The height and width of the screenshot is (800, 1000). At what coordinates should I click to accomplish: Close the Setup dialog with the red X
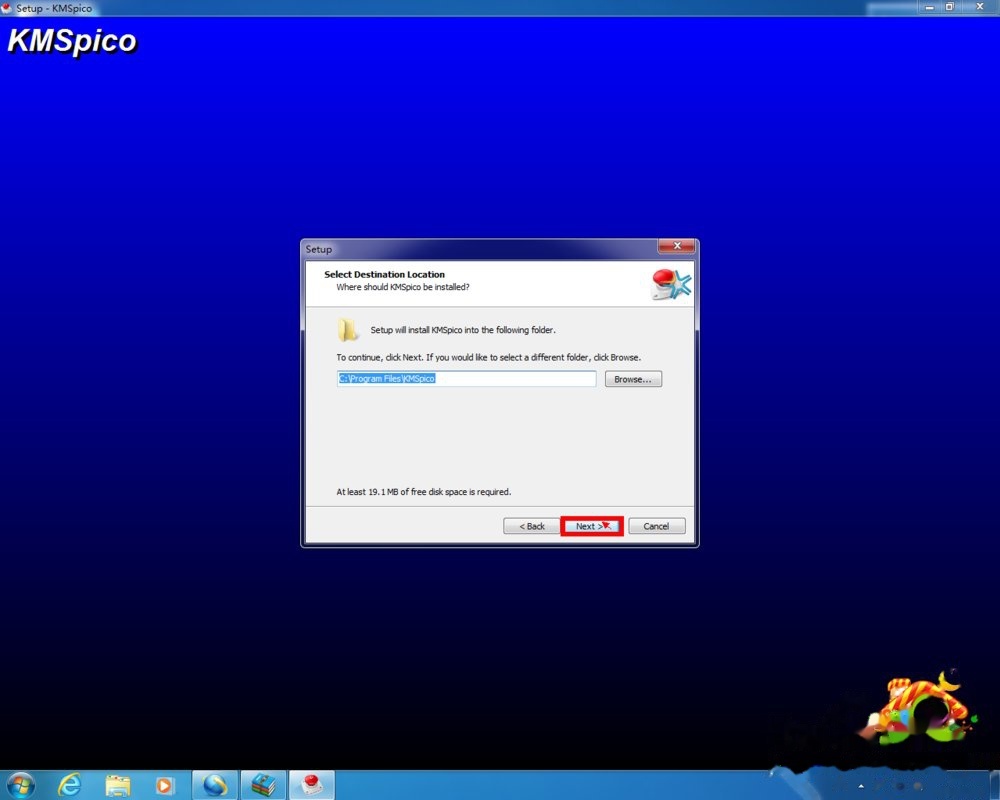[677, 246]
